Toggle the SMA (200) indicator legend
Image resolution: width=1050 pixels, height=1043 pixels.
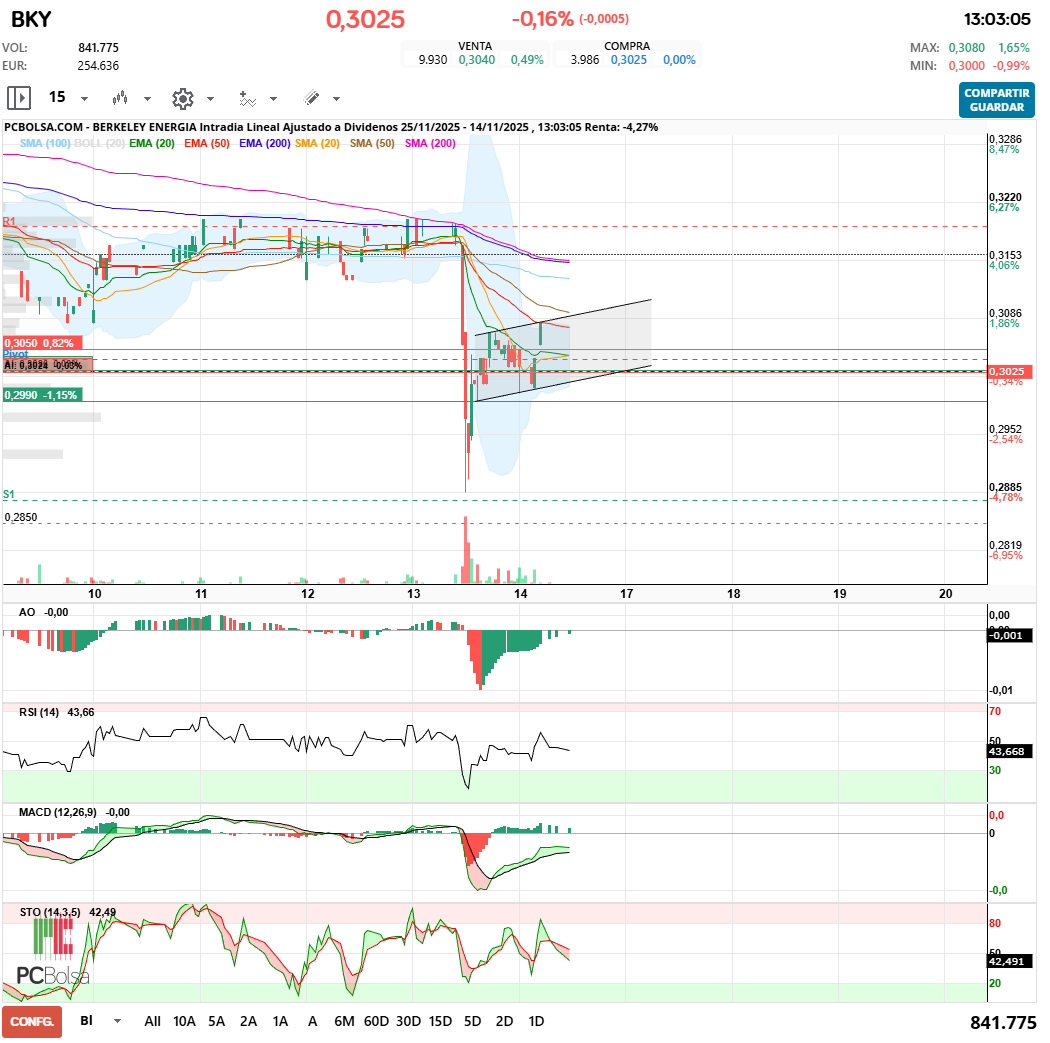430,143
